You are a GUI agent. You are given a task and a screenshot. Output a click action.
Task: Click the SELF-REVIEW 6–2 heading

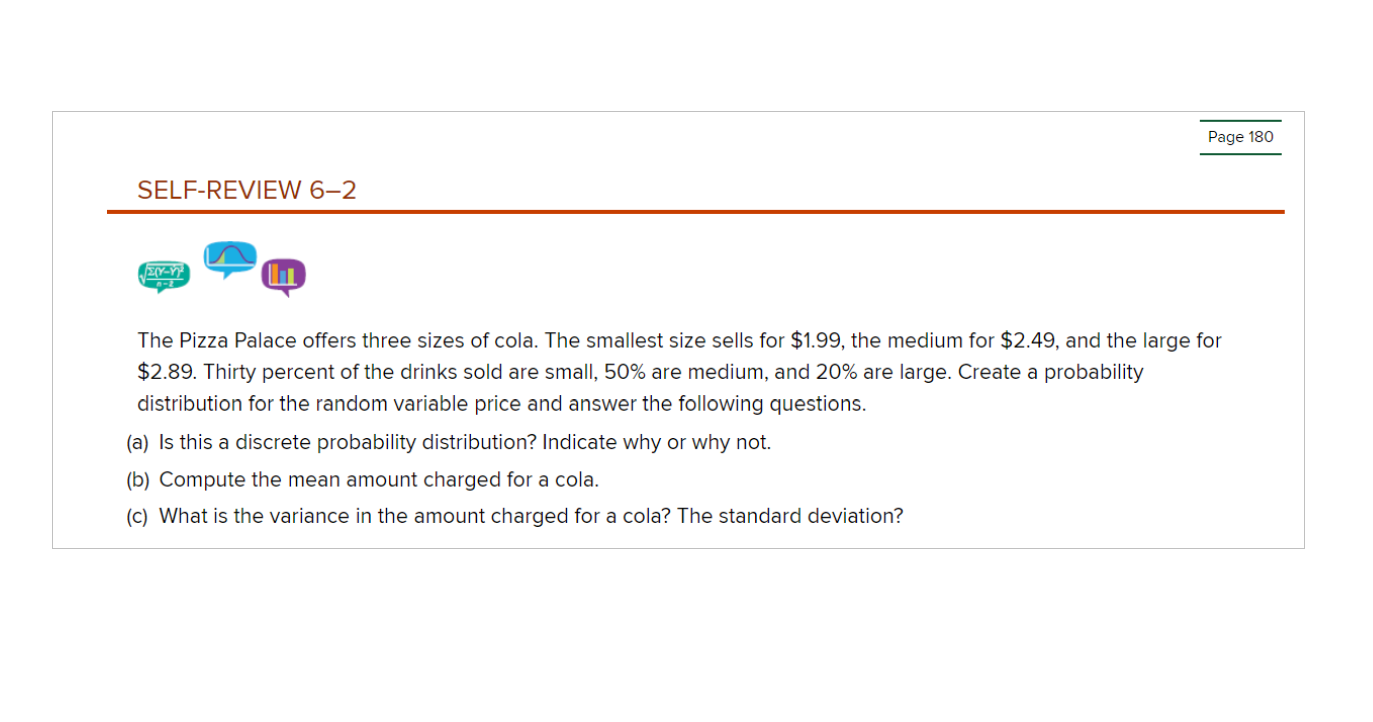(247, 190)
